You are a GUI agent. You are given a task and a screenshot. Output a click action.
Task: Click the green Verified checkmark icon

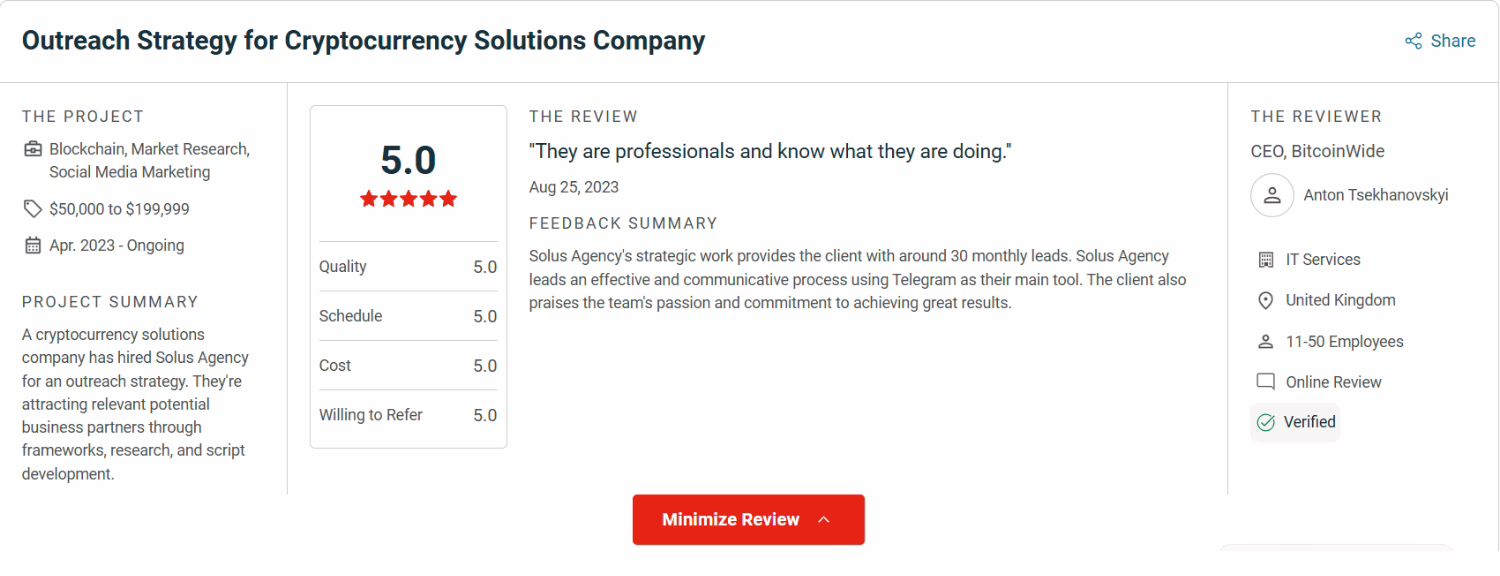point(1265,423)
